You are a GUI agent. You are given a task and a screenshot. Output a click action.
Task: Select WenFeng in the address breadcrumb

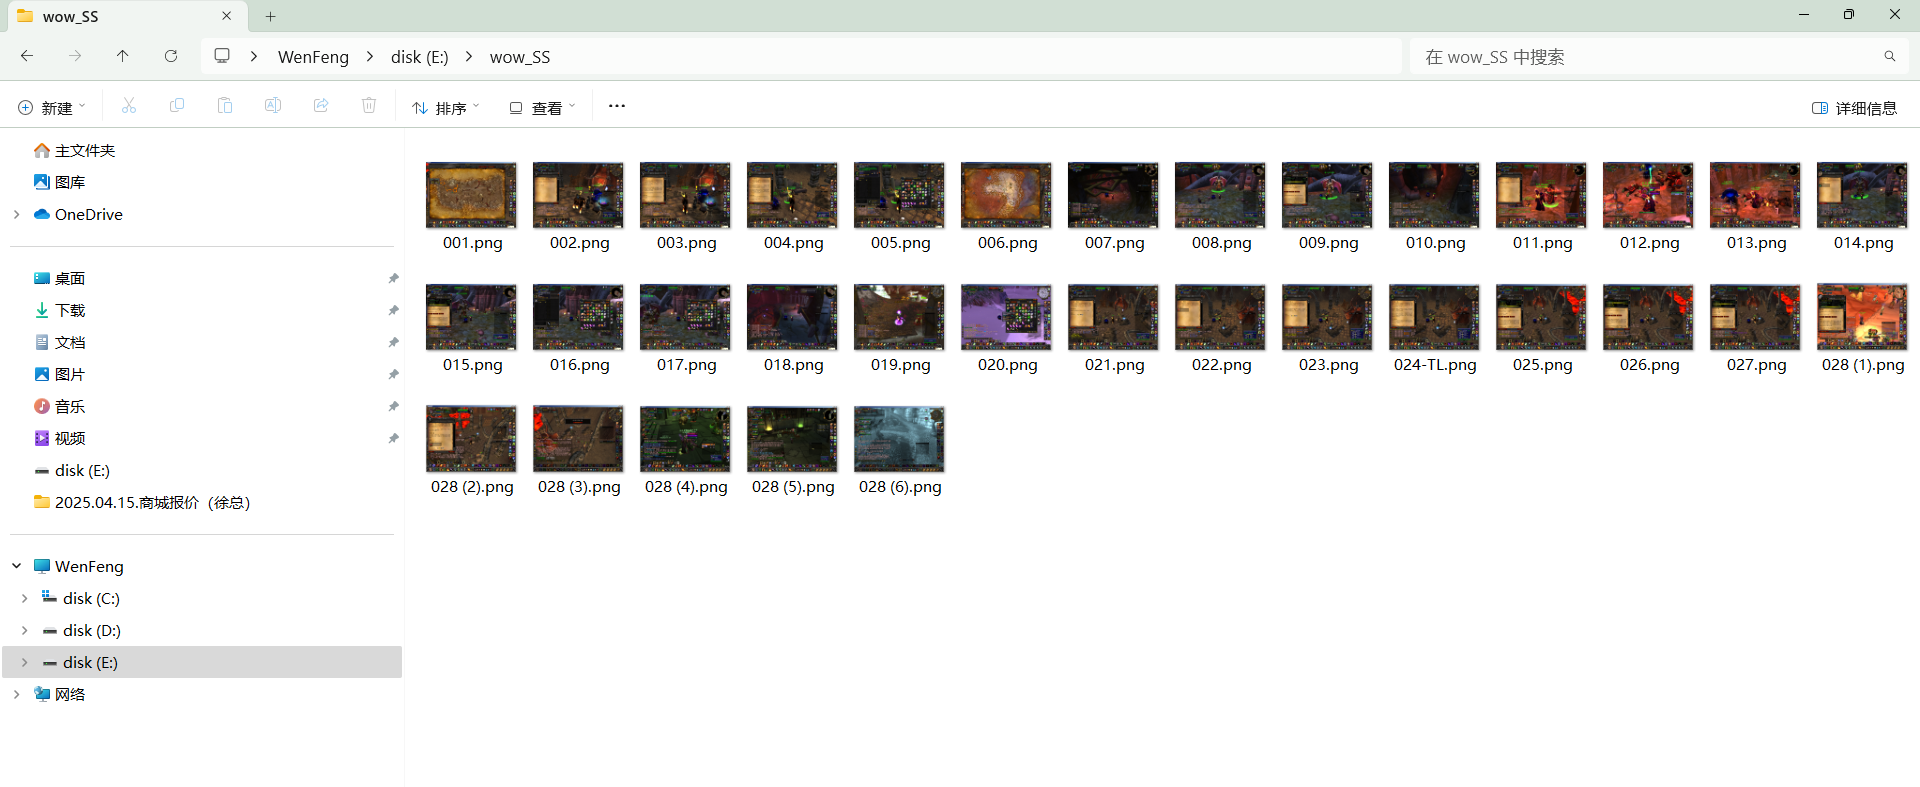[313, 57]
